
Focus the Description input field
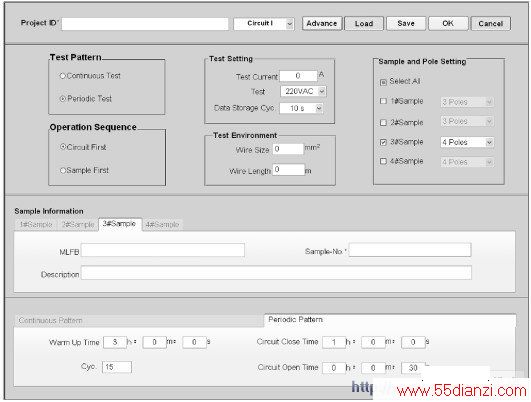[276, 273]
